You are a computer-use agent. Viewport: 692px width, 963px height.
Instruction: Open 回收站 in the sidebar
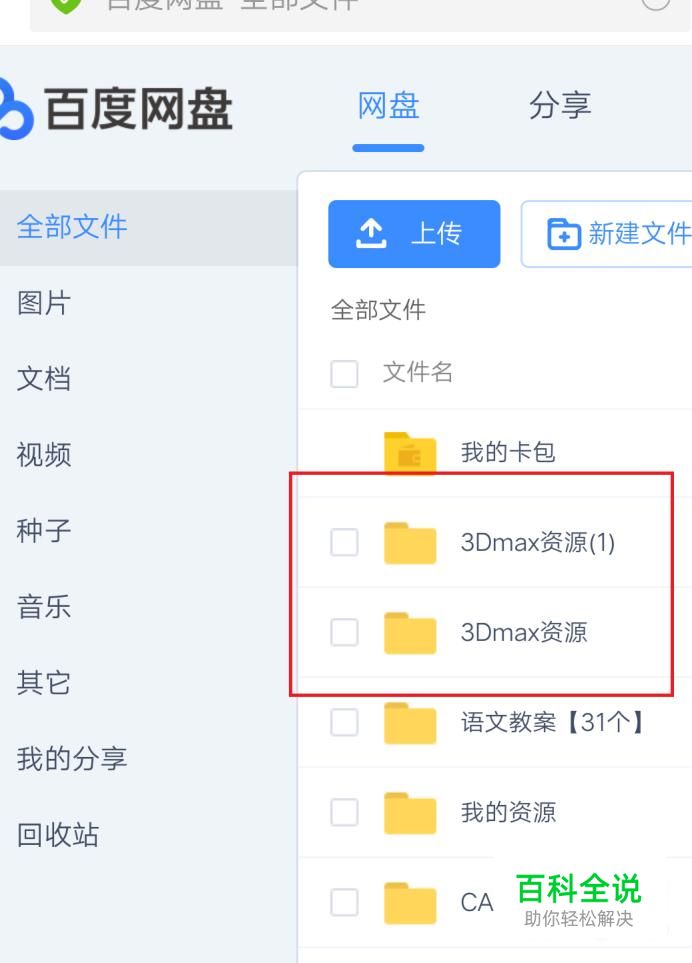coord(58,835)
